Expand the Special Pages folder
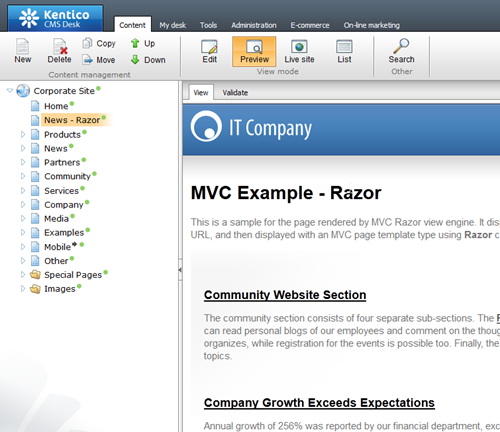Image resolution: width=500 pixels, height=432 pixels. click(x=23, y=275)
